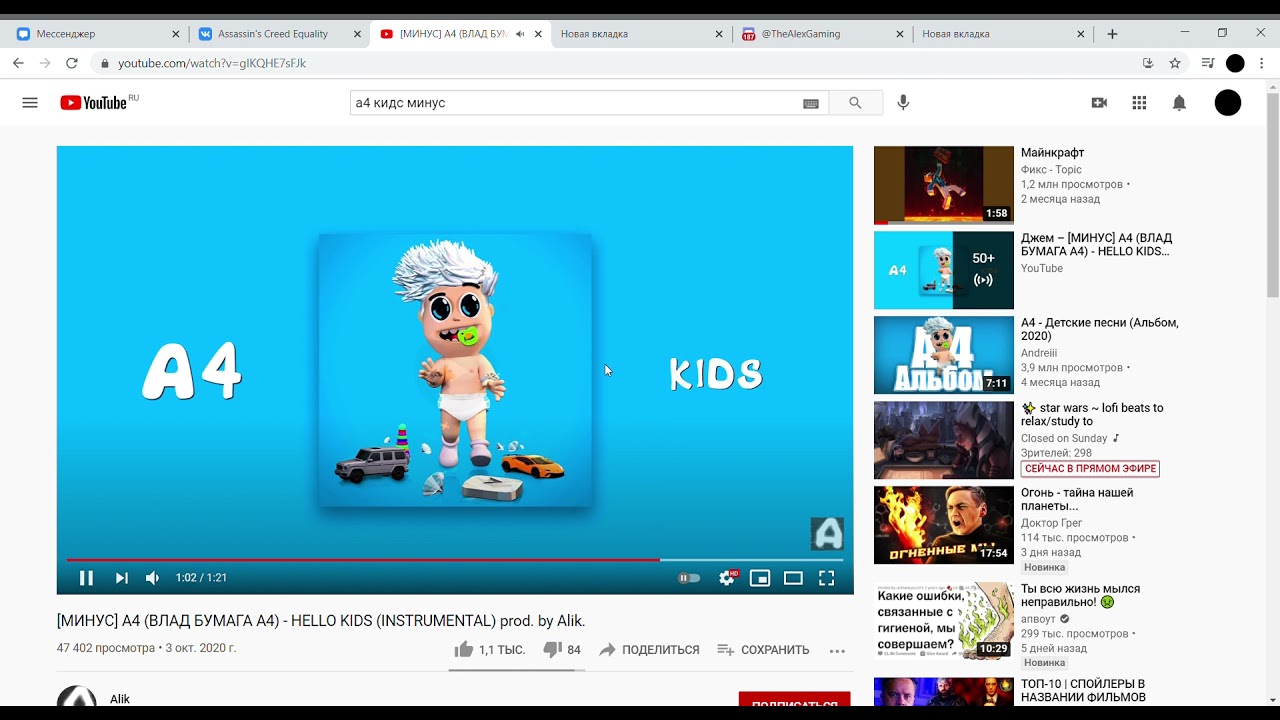Open the Майнкрафт video thumbnail
1280x720 pixels.
(944, 185)
